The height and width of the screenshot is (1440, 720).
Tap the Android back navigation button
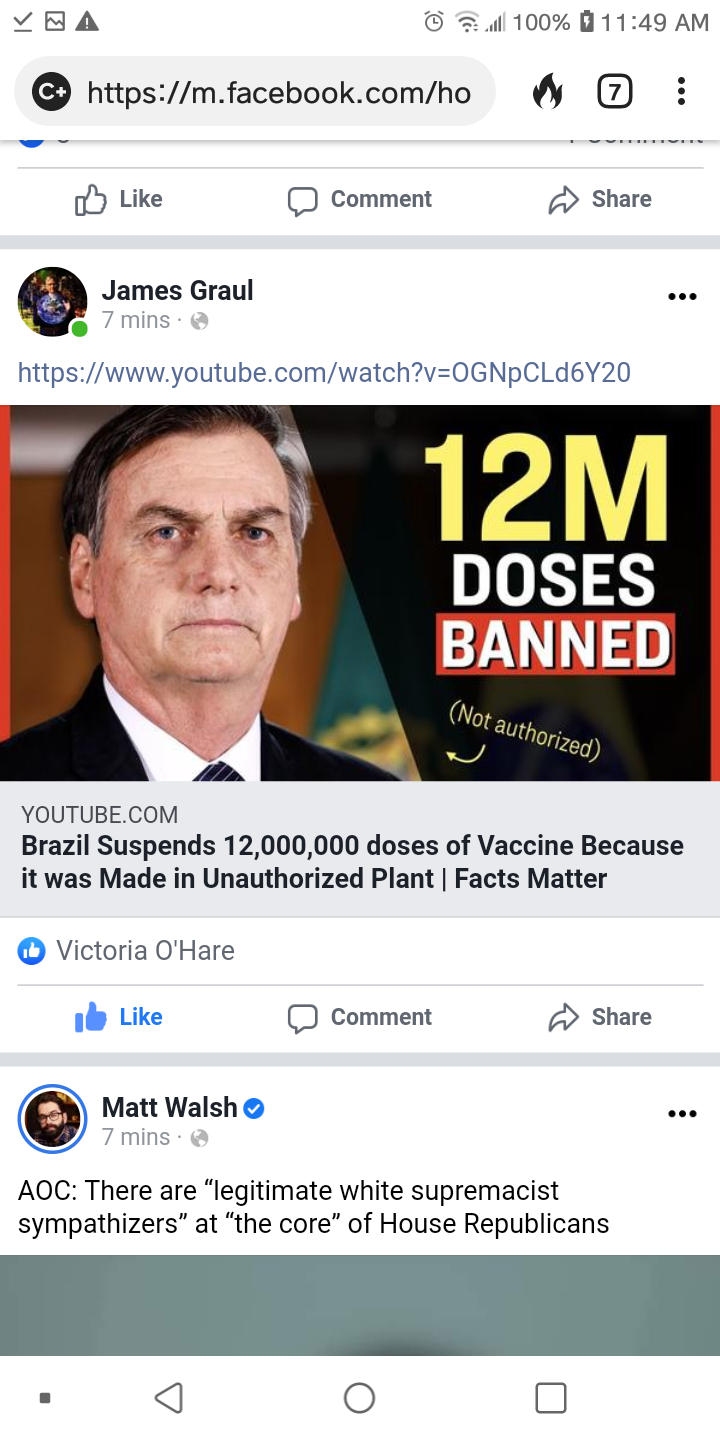click(x=169, y=1397)
